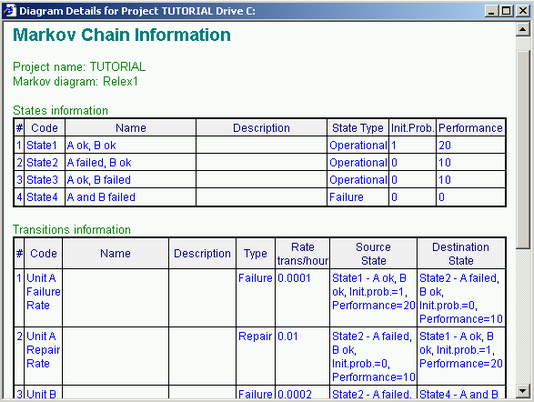
Task: Minimize the Diagram Details window
Action: [491, 11]
